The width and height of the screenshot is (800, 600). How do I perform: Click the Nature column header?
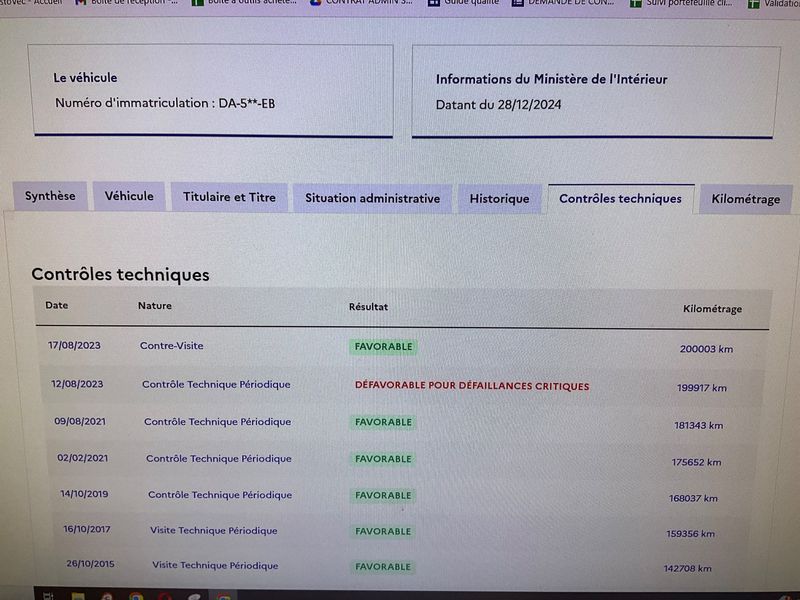(x=155, y=306)
